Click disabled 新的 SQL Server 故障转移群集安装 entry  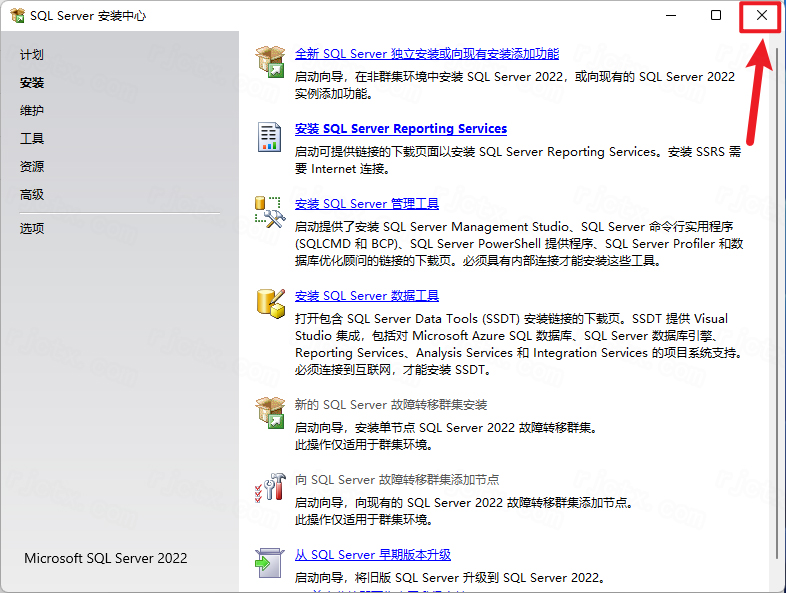(x=390, y=405)
